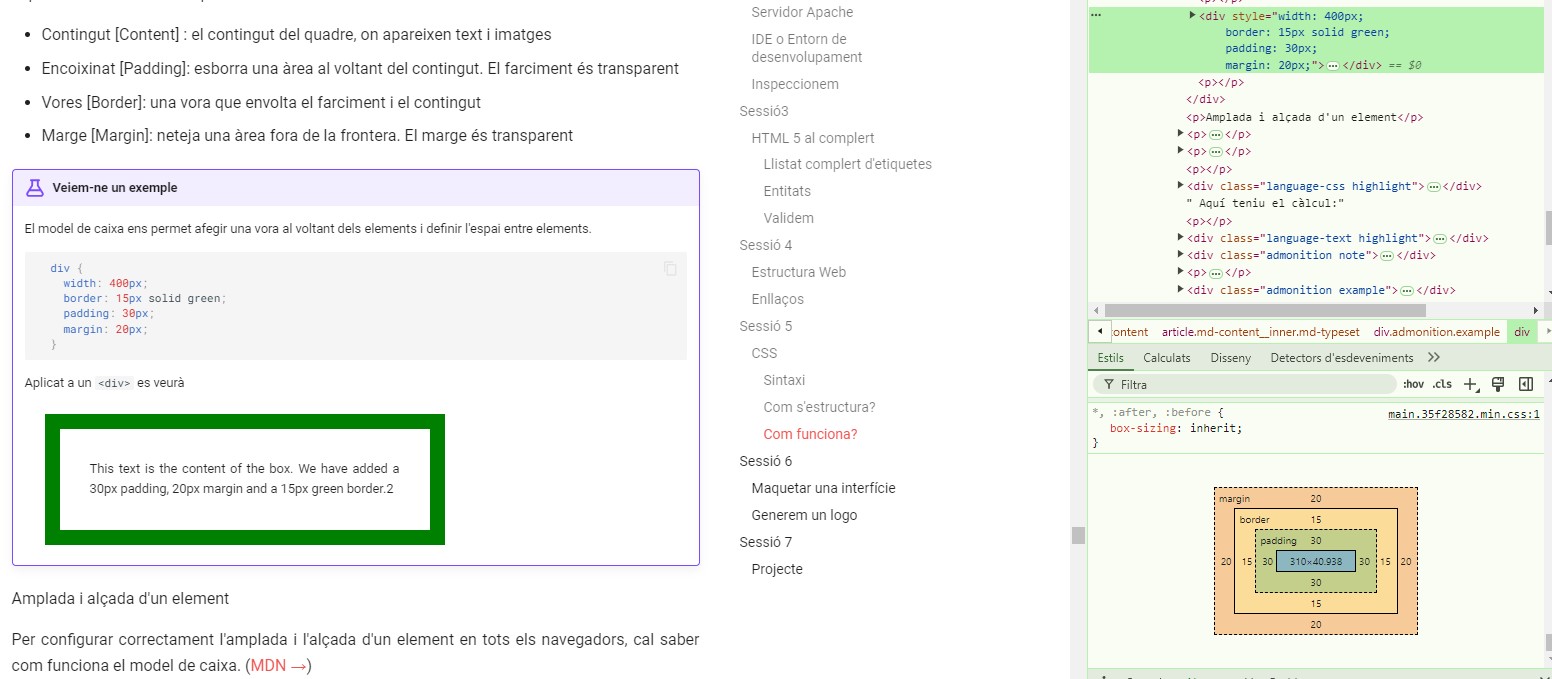Expand the selected div with inline style
1552x679 pixels.
pos(1192,15)
